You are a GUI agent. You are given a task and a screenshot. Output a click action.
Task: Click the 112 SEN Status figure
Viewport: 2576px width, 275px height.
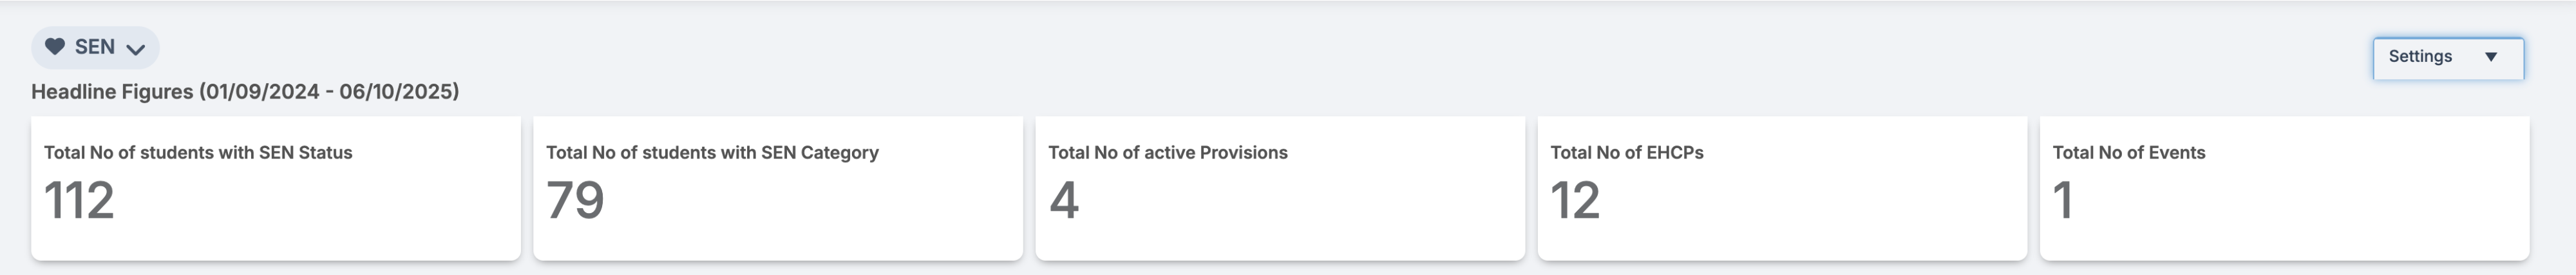coord(79,200)
